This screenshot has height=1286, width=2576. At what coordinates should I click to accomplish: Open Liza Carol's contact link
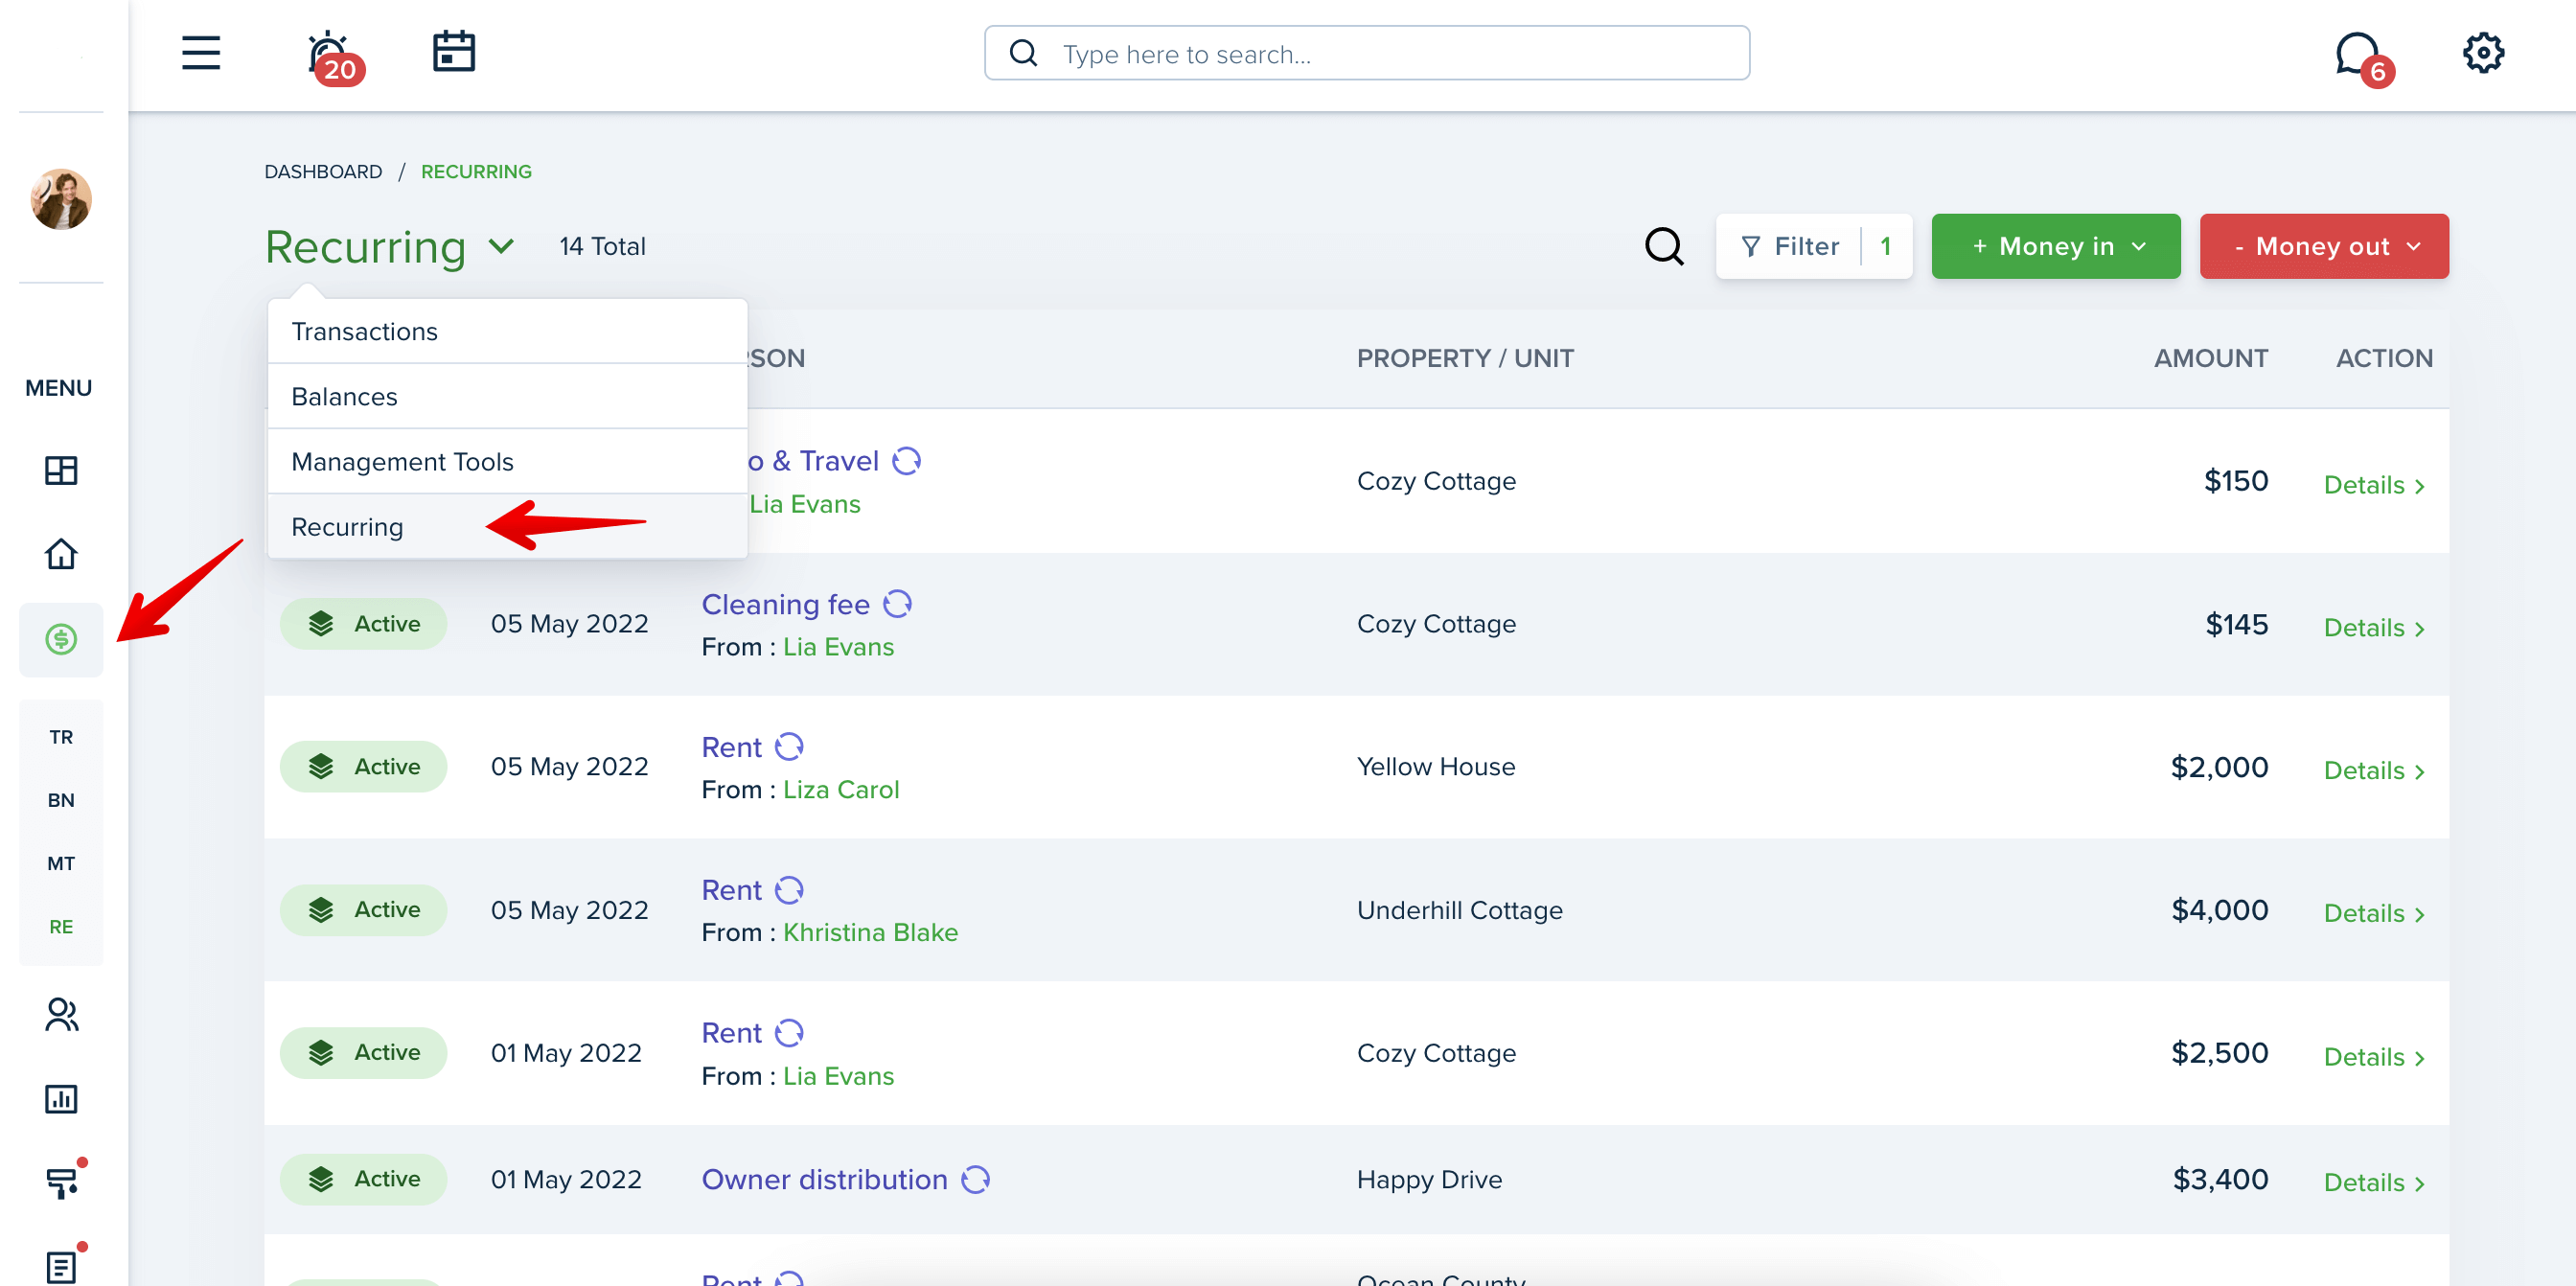pyautogui.click(x=841, y=790)
